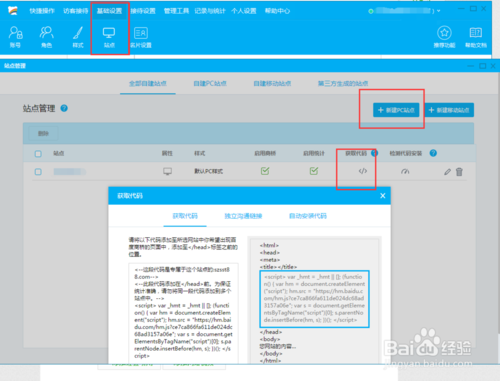Click the 新建PC站点 button
The width and height of the screenshot is (500, 381).
[x=396, y=110]
